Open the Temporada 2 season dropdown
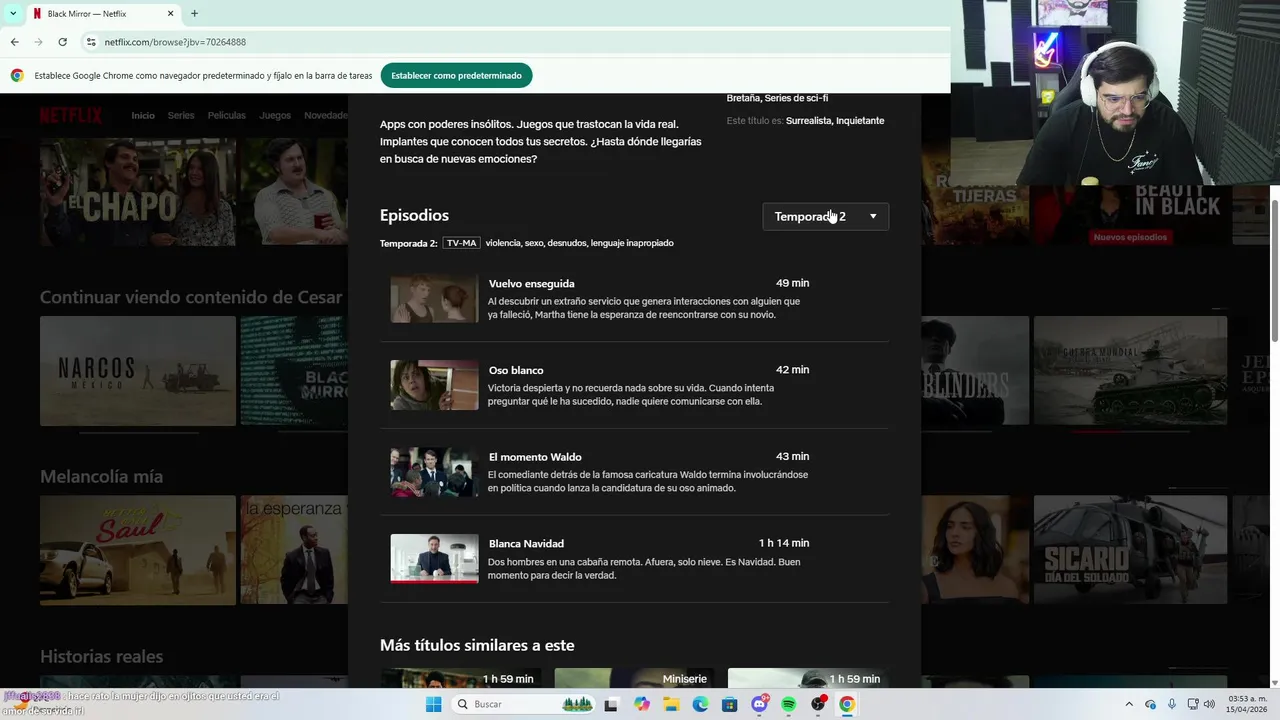This screenshot has width=1280, height=720. [825, 216]
